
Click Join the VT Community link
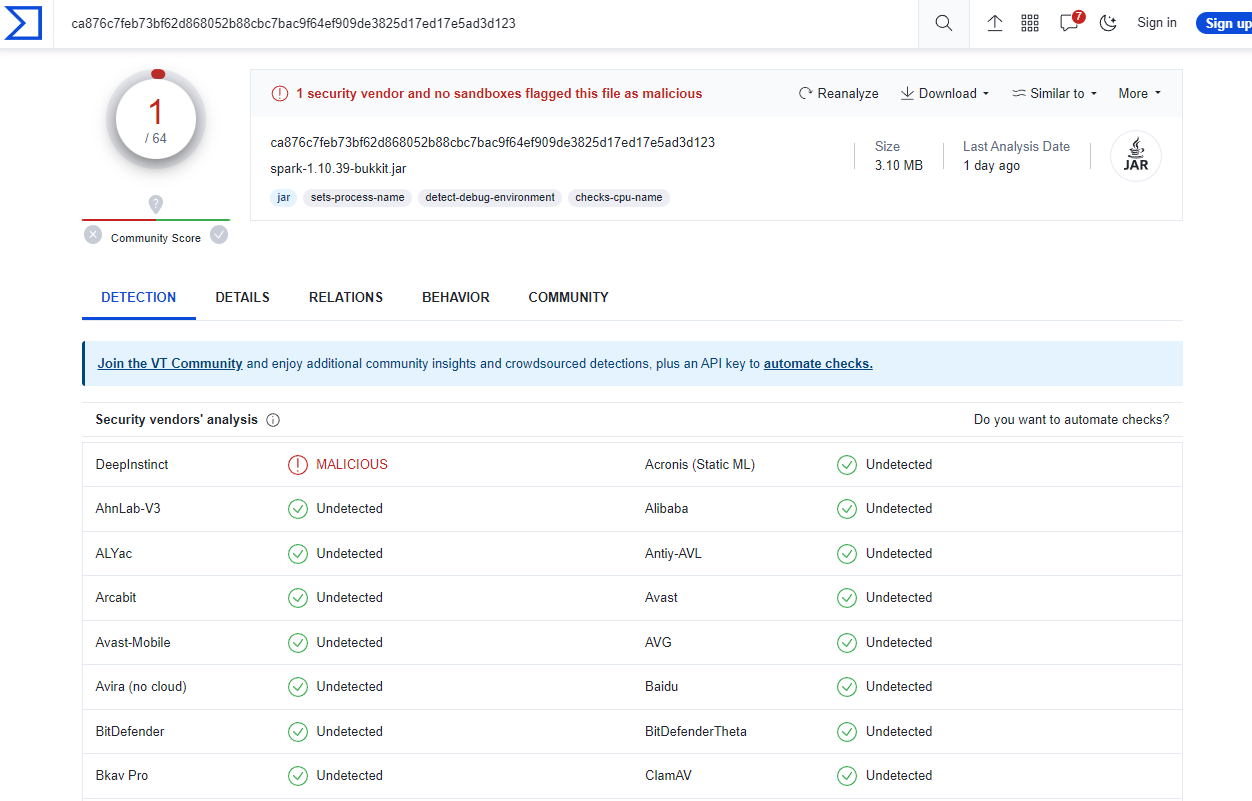[170, 364]
